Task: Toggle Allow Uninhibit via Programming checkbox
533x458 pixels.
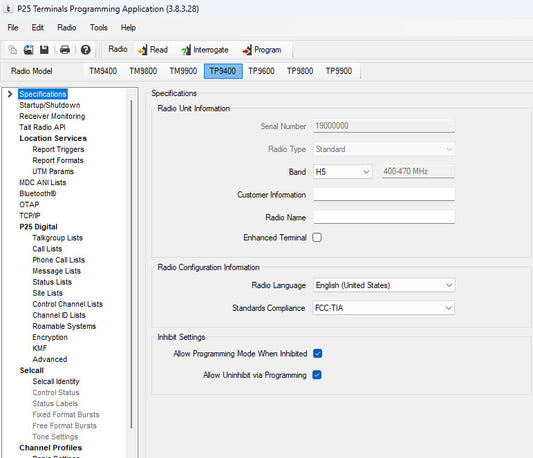Action: [317, 375]
